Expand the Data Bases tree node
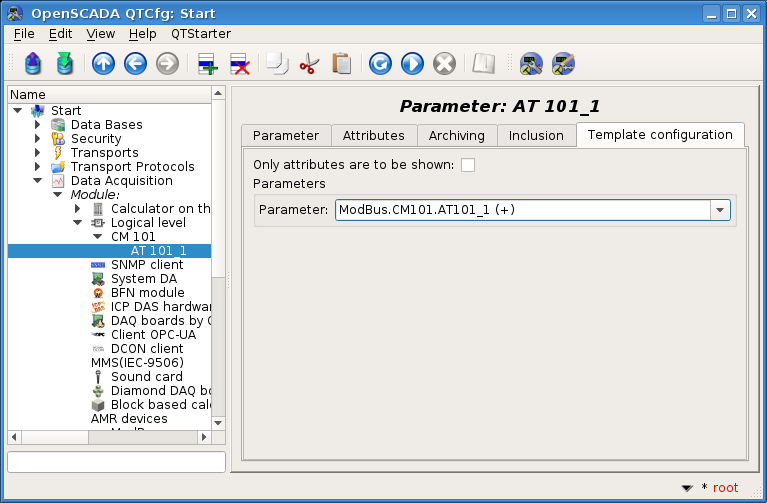The width and height of the screenshot is (767, 503). (x=38, y=125)
